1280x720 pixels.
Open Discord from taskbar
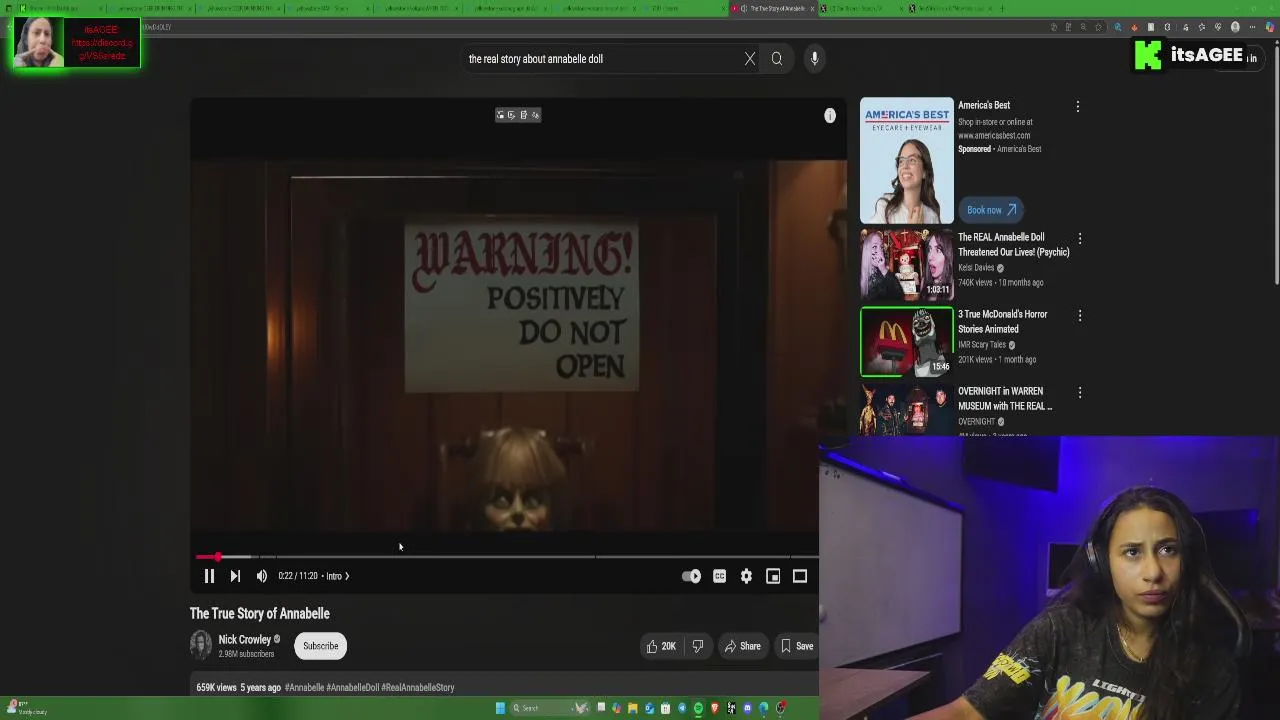click(x=747, y=708)
